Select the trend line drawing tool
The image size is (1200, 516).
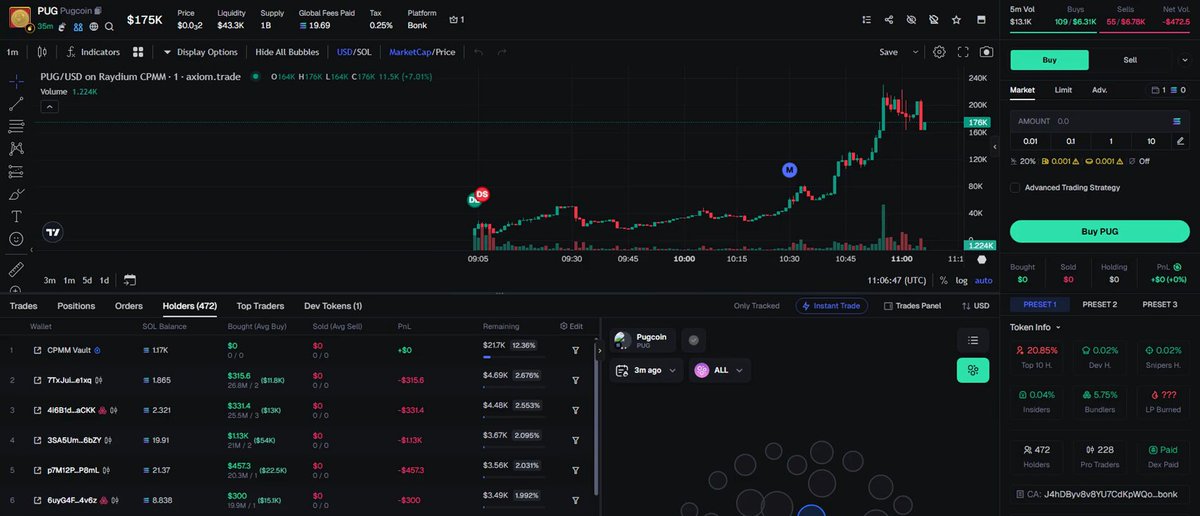16,103
